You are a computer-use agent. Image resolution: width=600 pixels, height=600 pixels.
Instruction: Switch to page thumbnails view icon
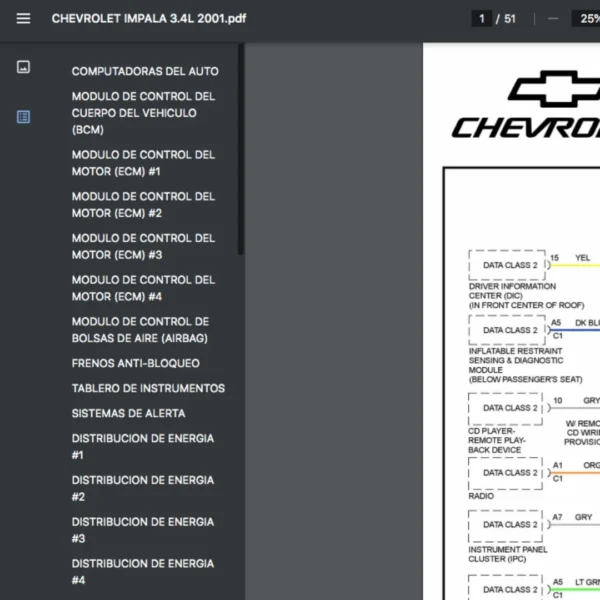23,67
